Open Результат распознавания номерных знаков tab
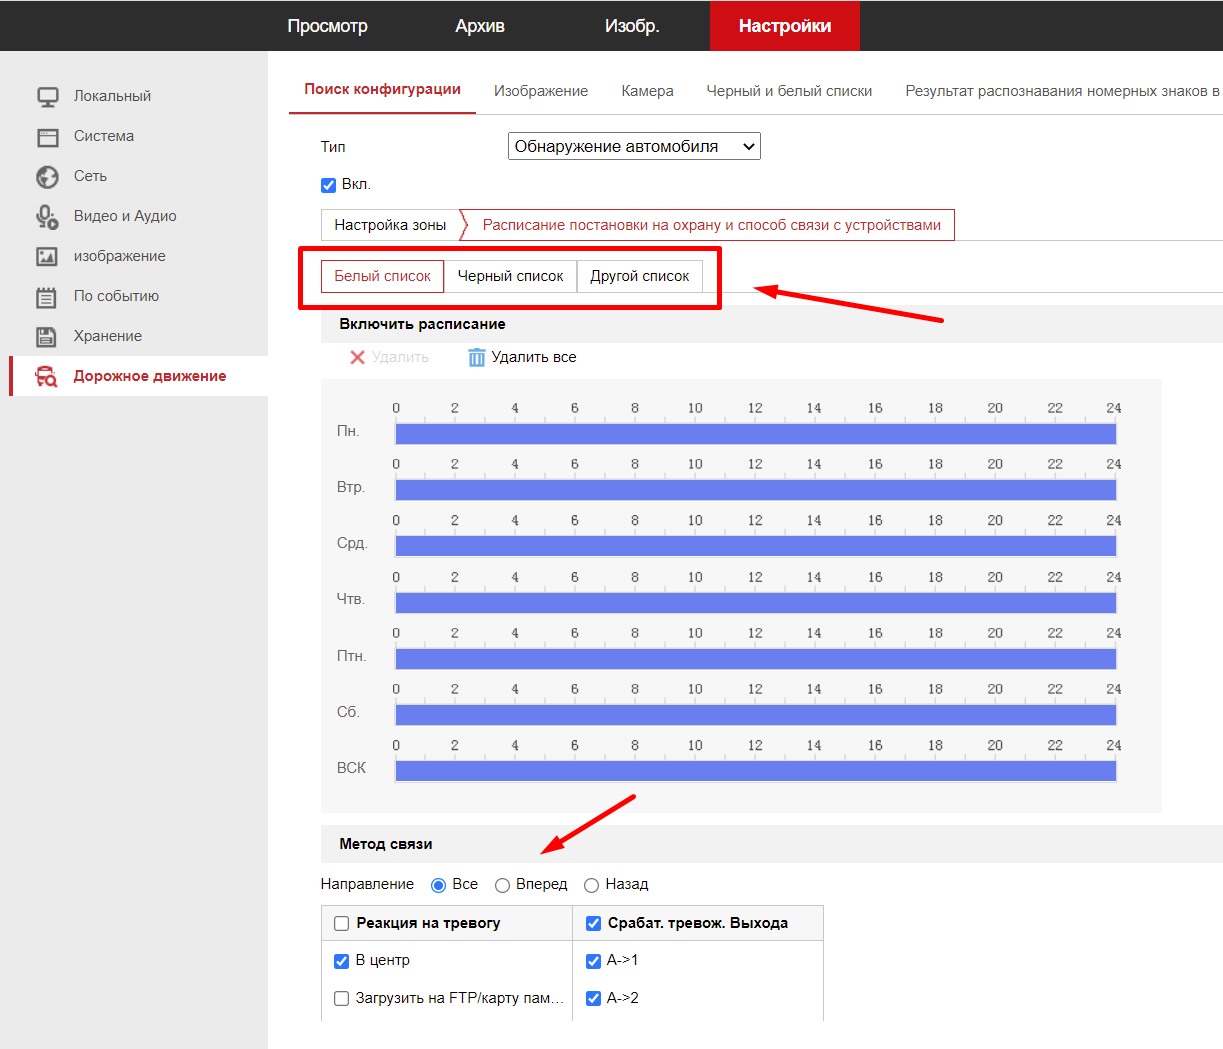 (x=1062, y=91)
